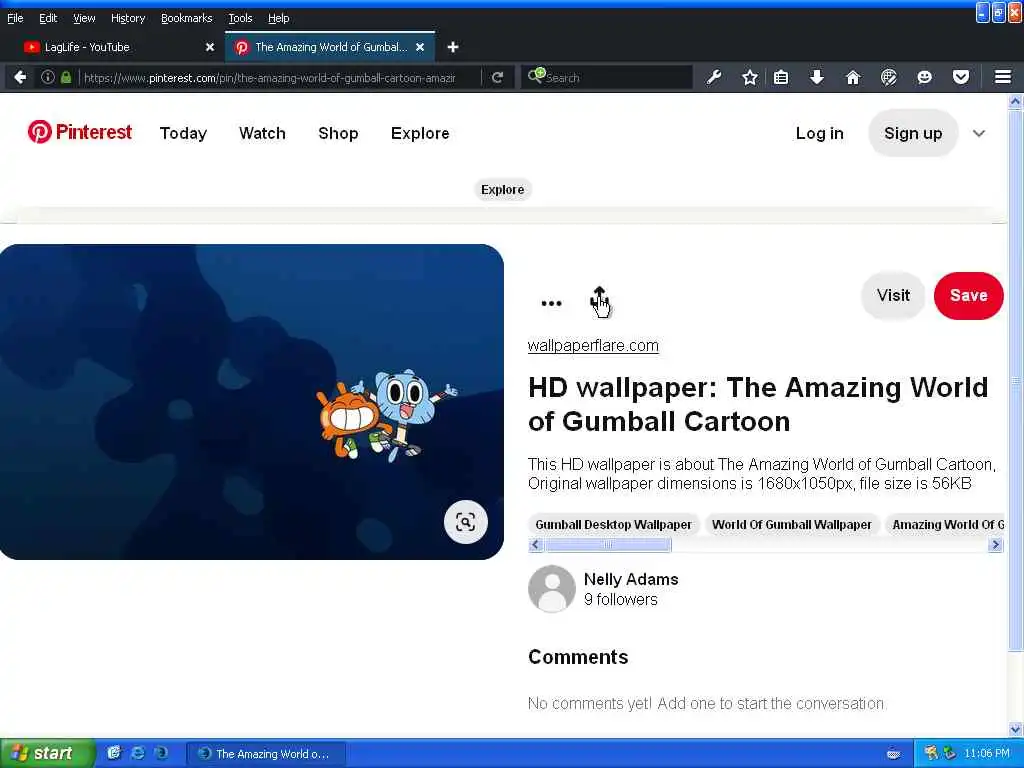Select the World Of Gumball Wallpaper tag

pos(792,524)
